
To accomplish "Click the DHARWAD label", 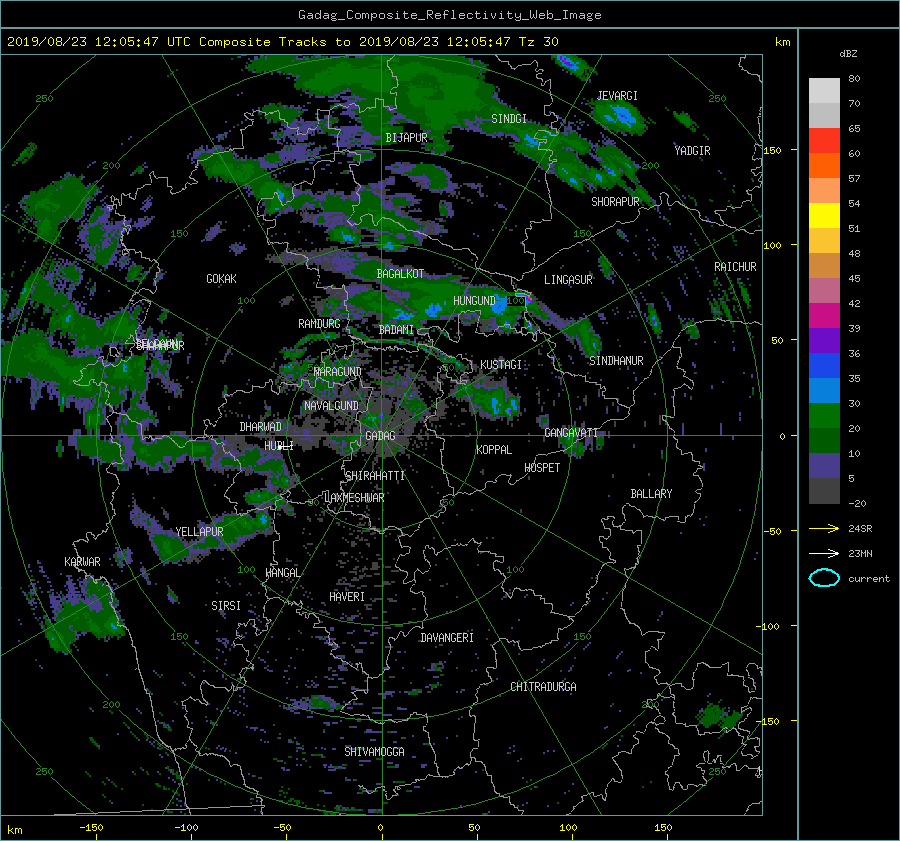I will pyautogui.click(x=261, y=427).
